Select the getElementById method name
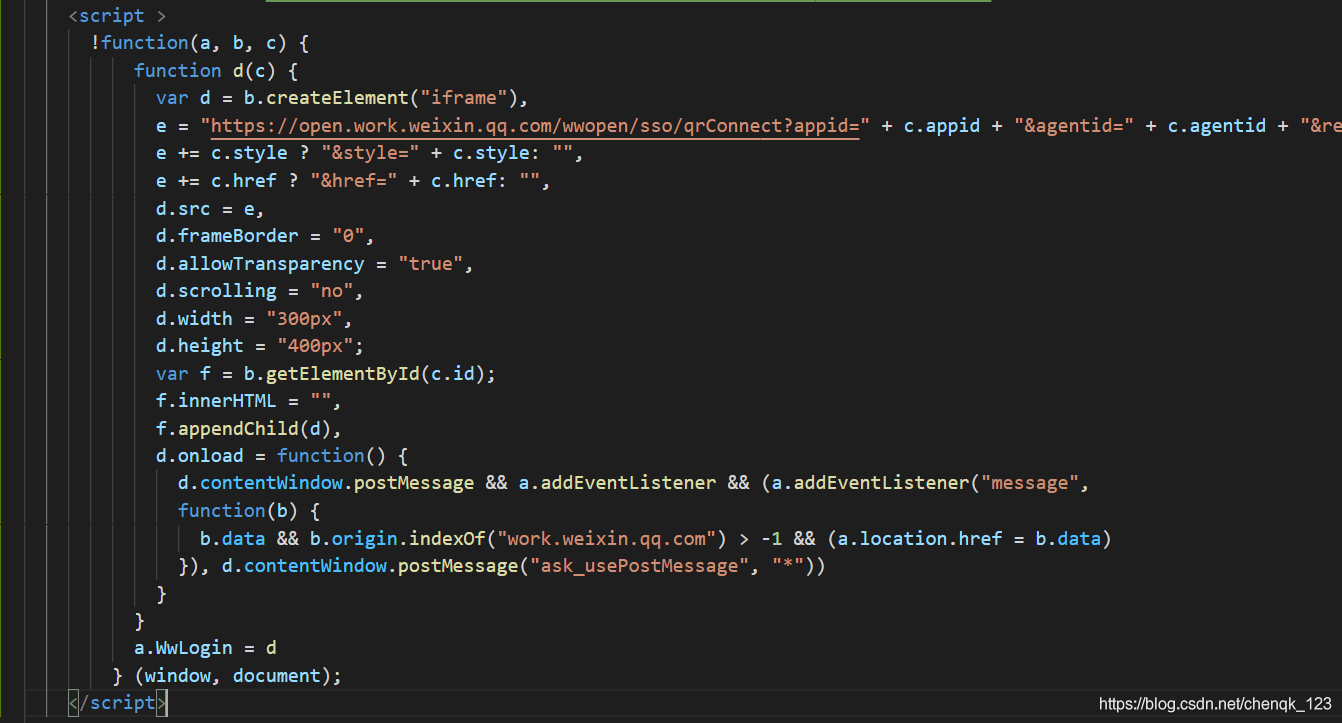The width and height of the screenshot is (1342, 723). tap(343, 374)
